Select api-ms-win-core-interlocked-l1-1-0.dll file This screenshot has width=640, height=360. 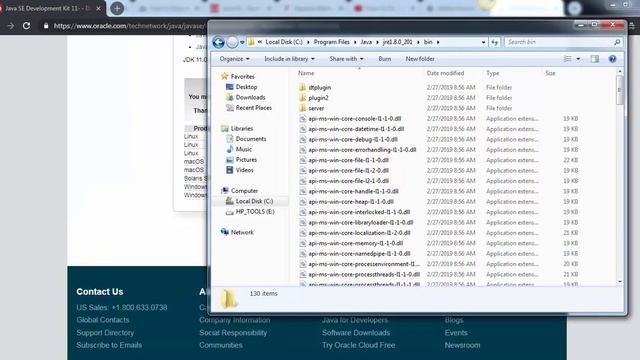(x=359, y=212)
